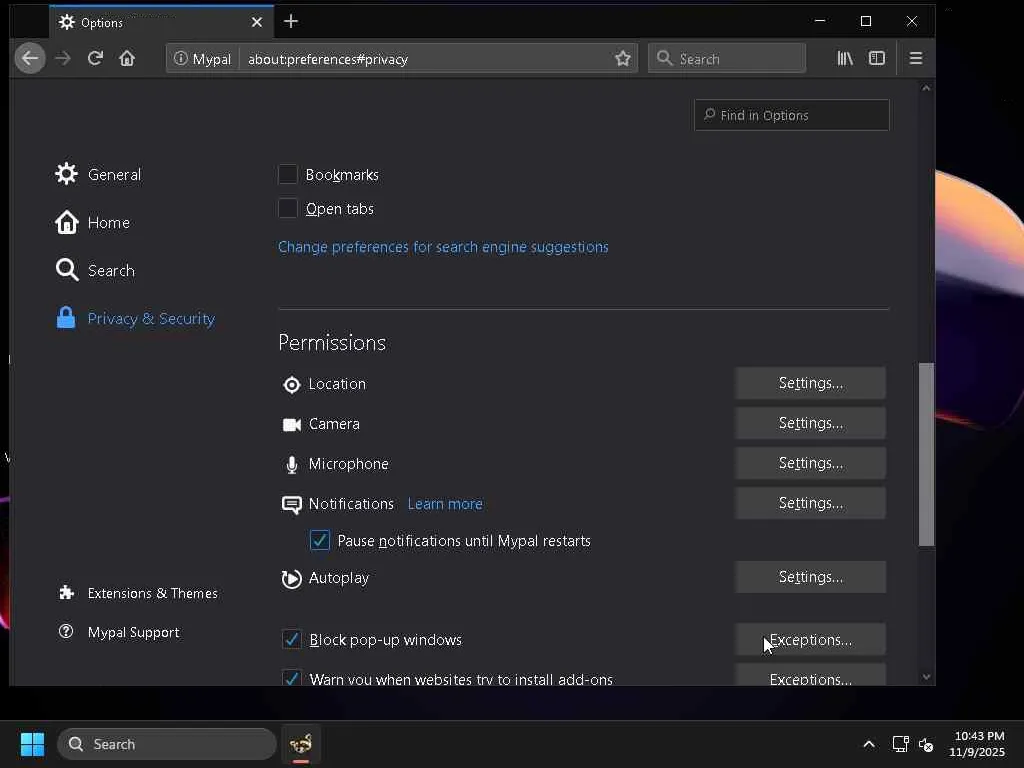Click the Mypal taskbar icon

300,744
